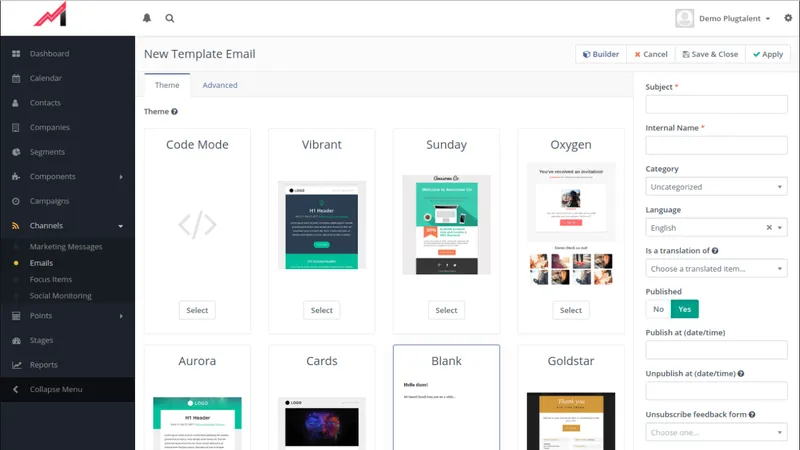Click the Points calculator icon
800x450 pixels.
(16, 316)
